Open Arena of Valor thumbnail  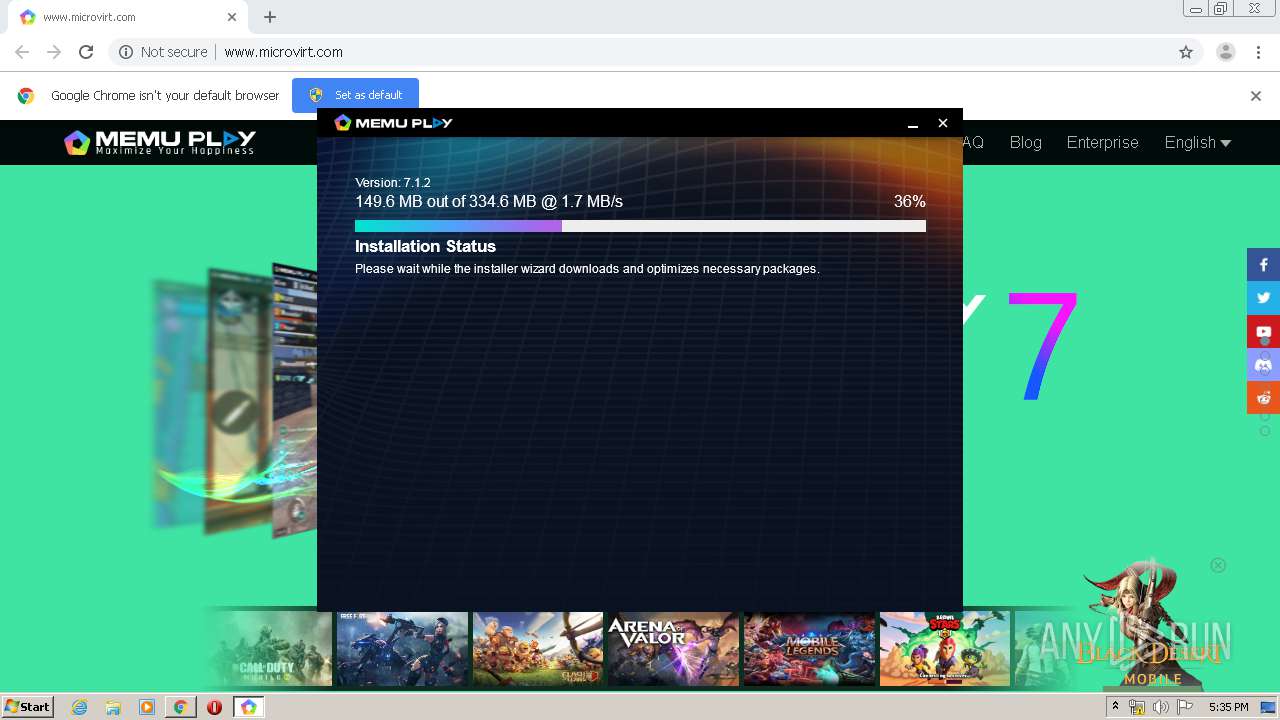coord(673,649)
